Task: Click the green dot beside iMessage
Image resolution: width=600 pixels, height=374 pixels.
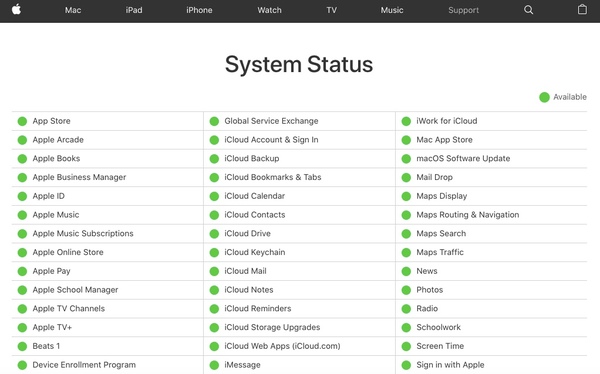Action: 214,365
